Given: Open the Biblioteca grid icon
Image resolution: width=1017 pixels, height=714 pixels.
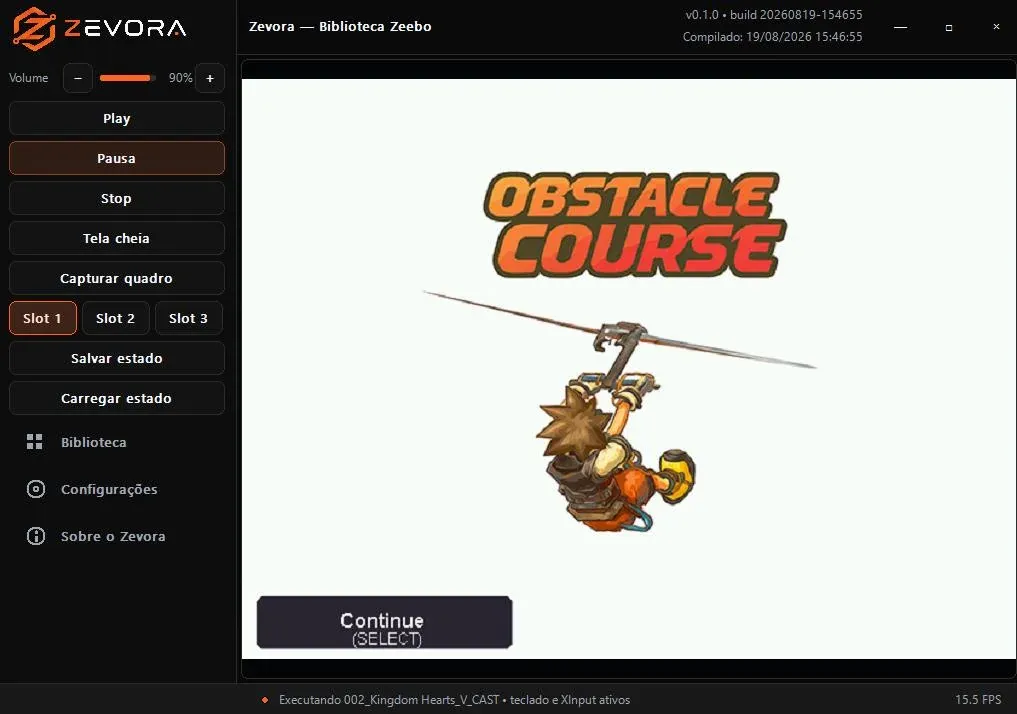Looking at the screenshot, I should click(34, 442).
